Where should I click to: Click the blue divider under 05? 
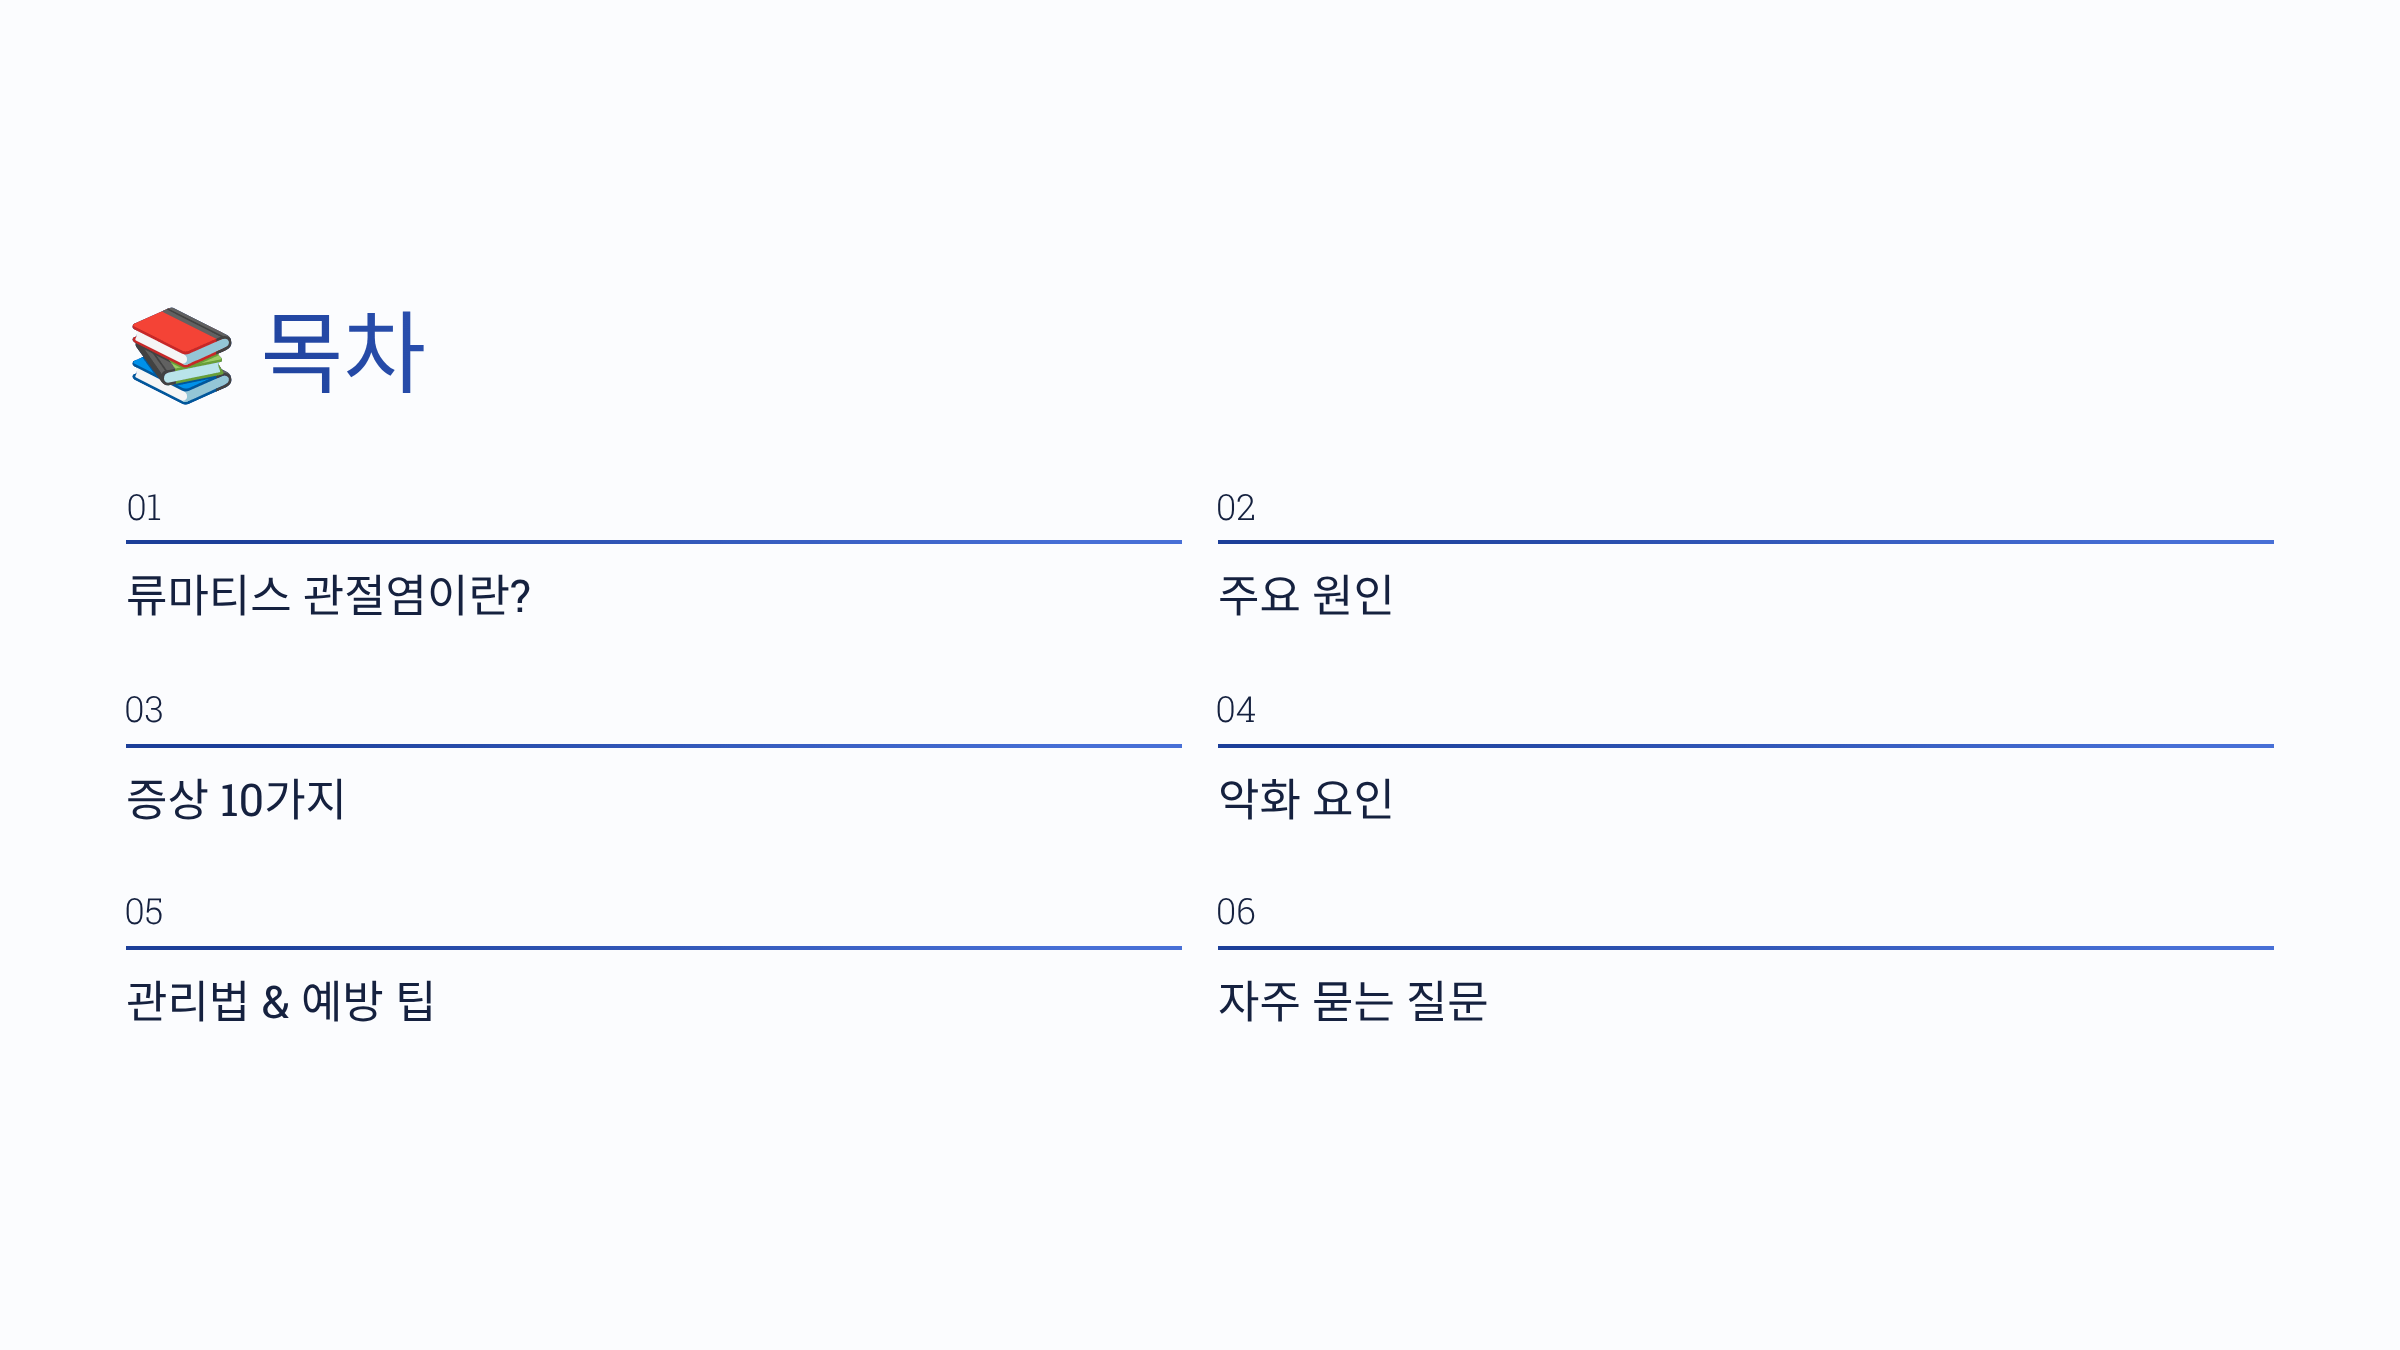[654, 948]
